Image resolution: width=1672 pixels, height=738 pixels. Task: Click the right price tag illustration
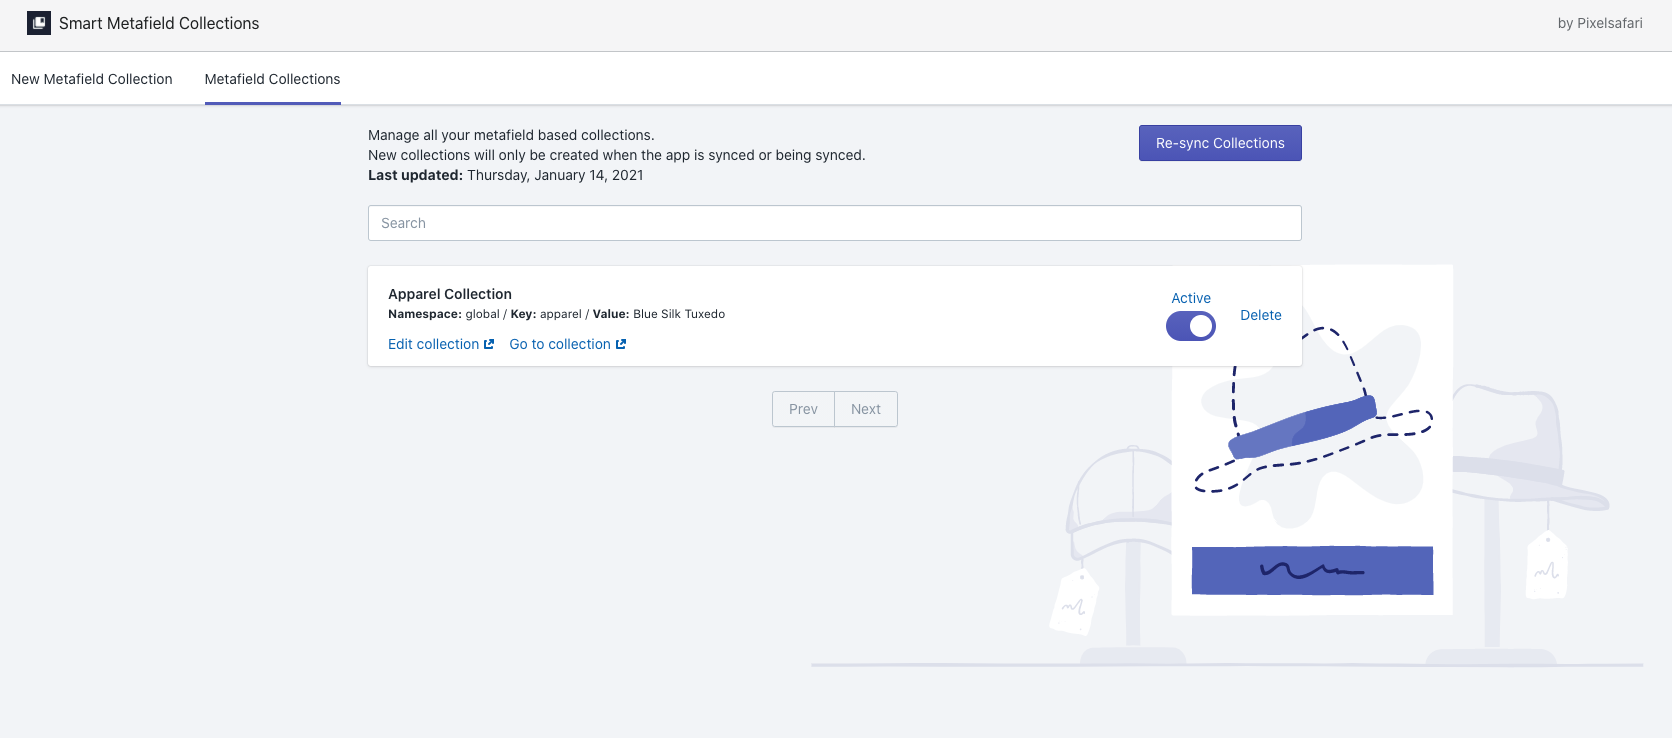[1546, 568]
